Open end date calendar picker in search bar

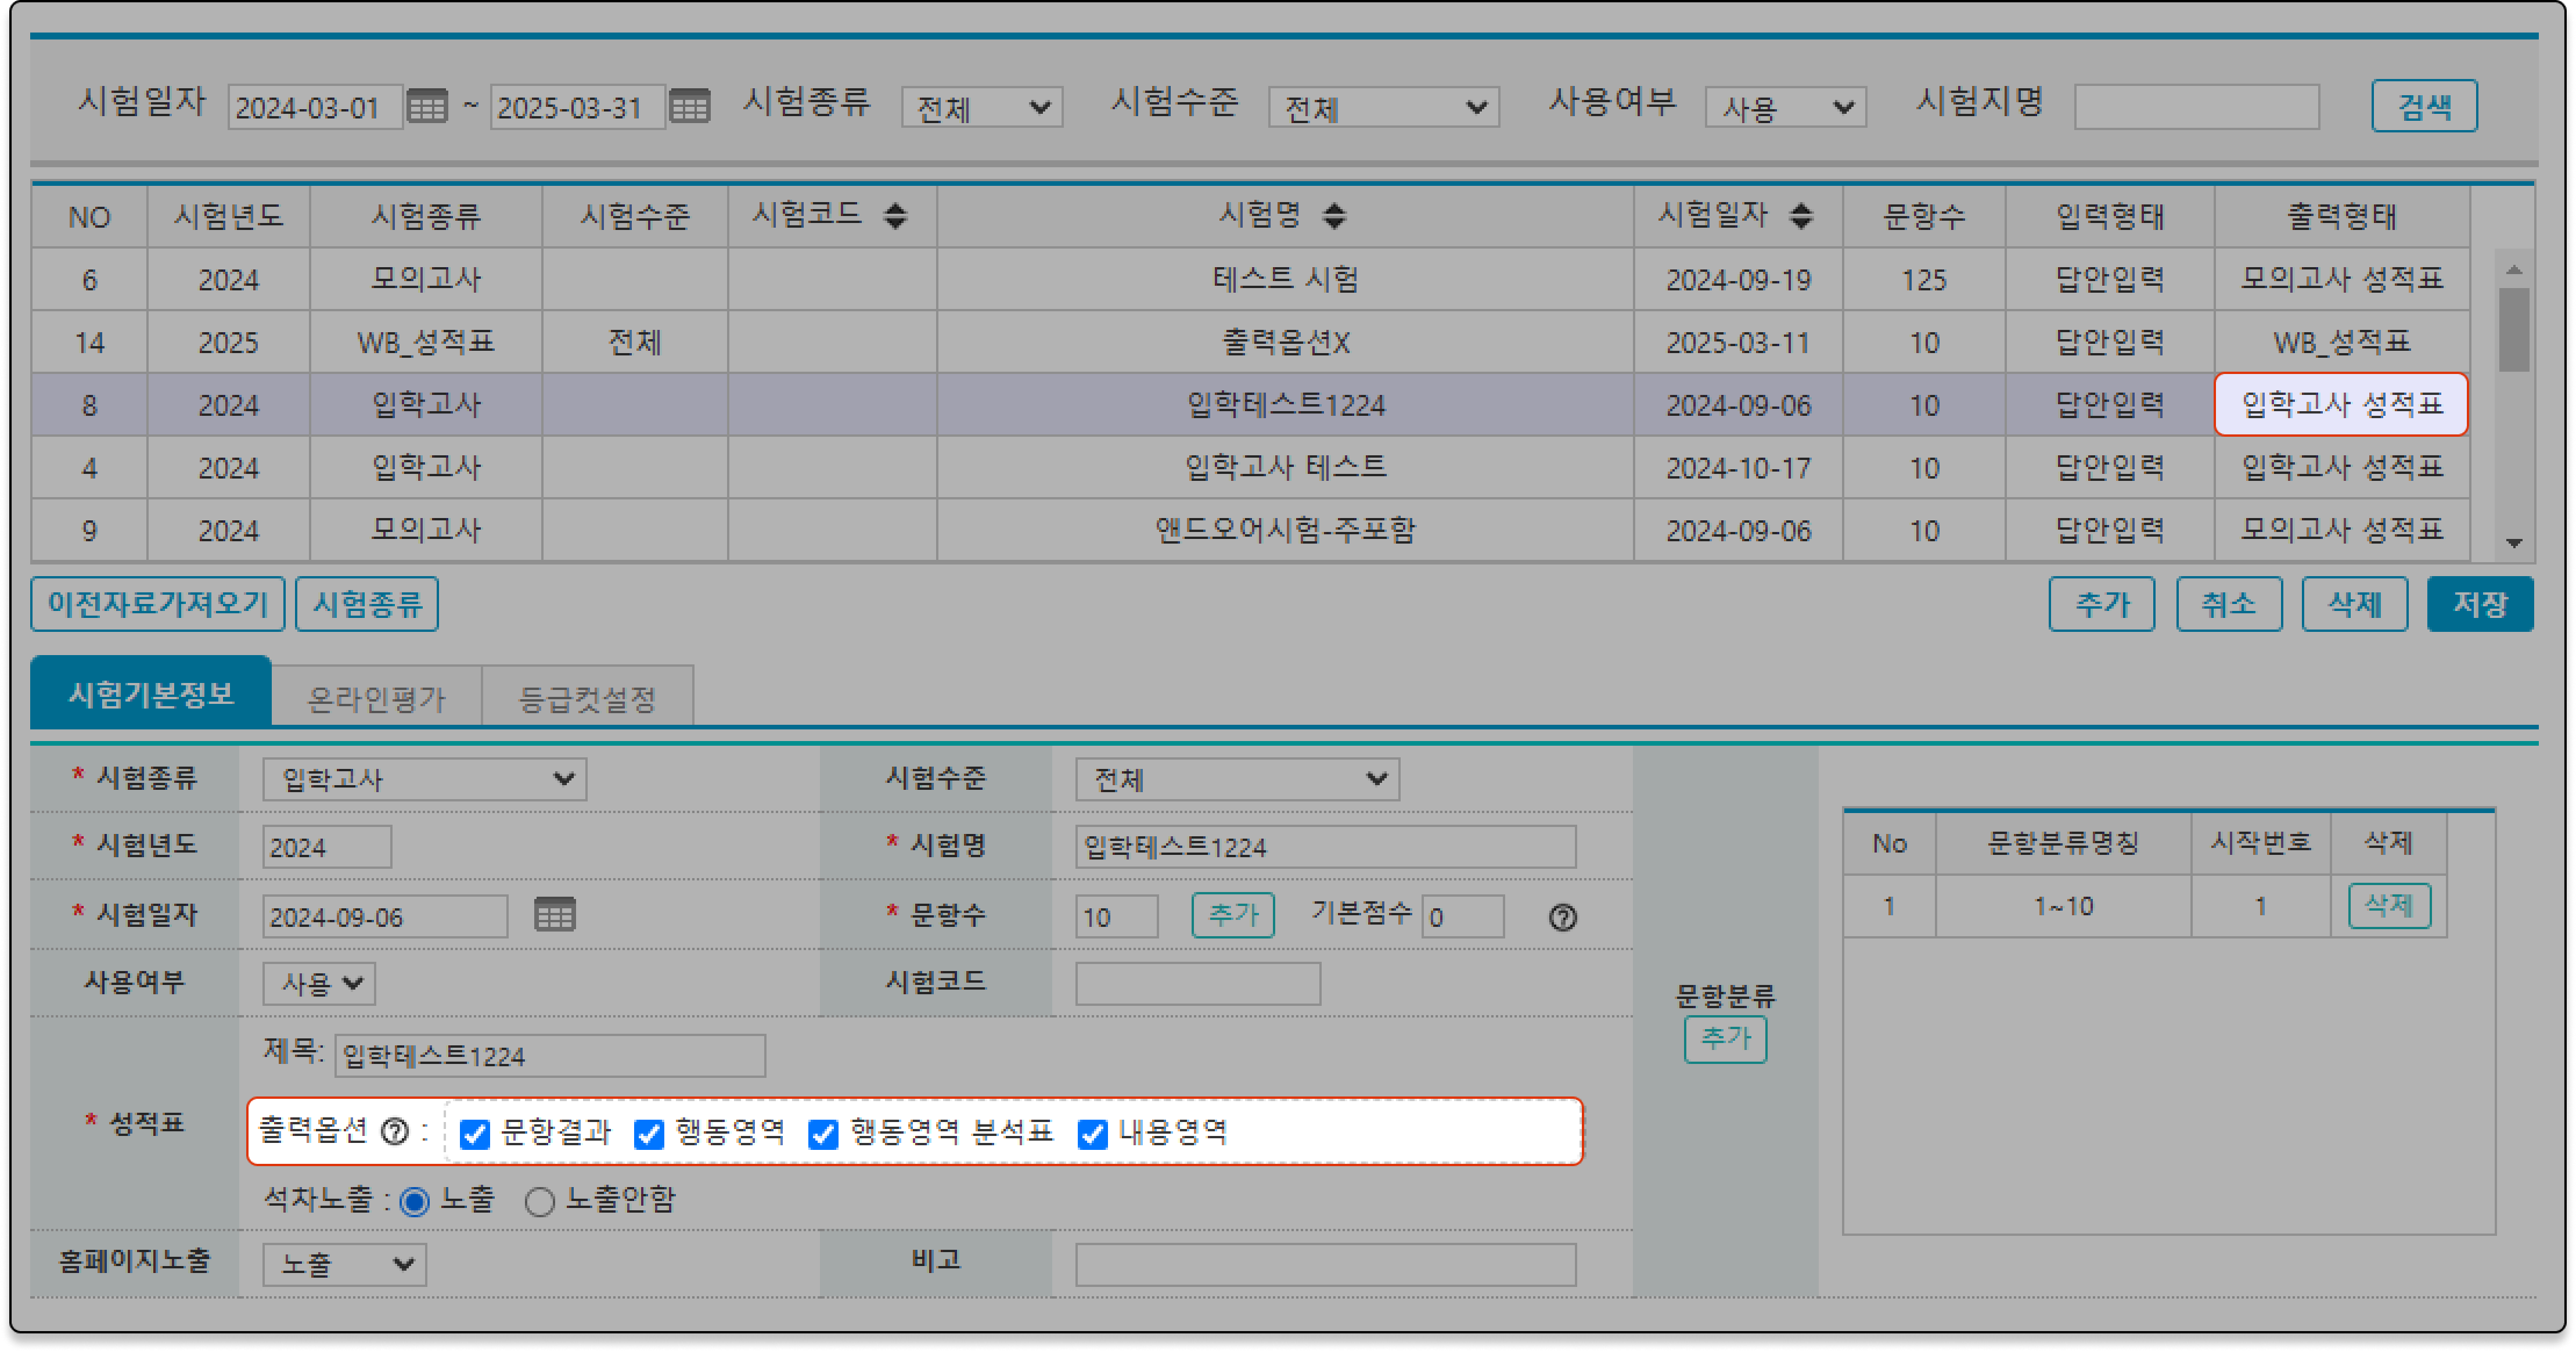coord(689,106)
